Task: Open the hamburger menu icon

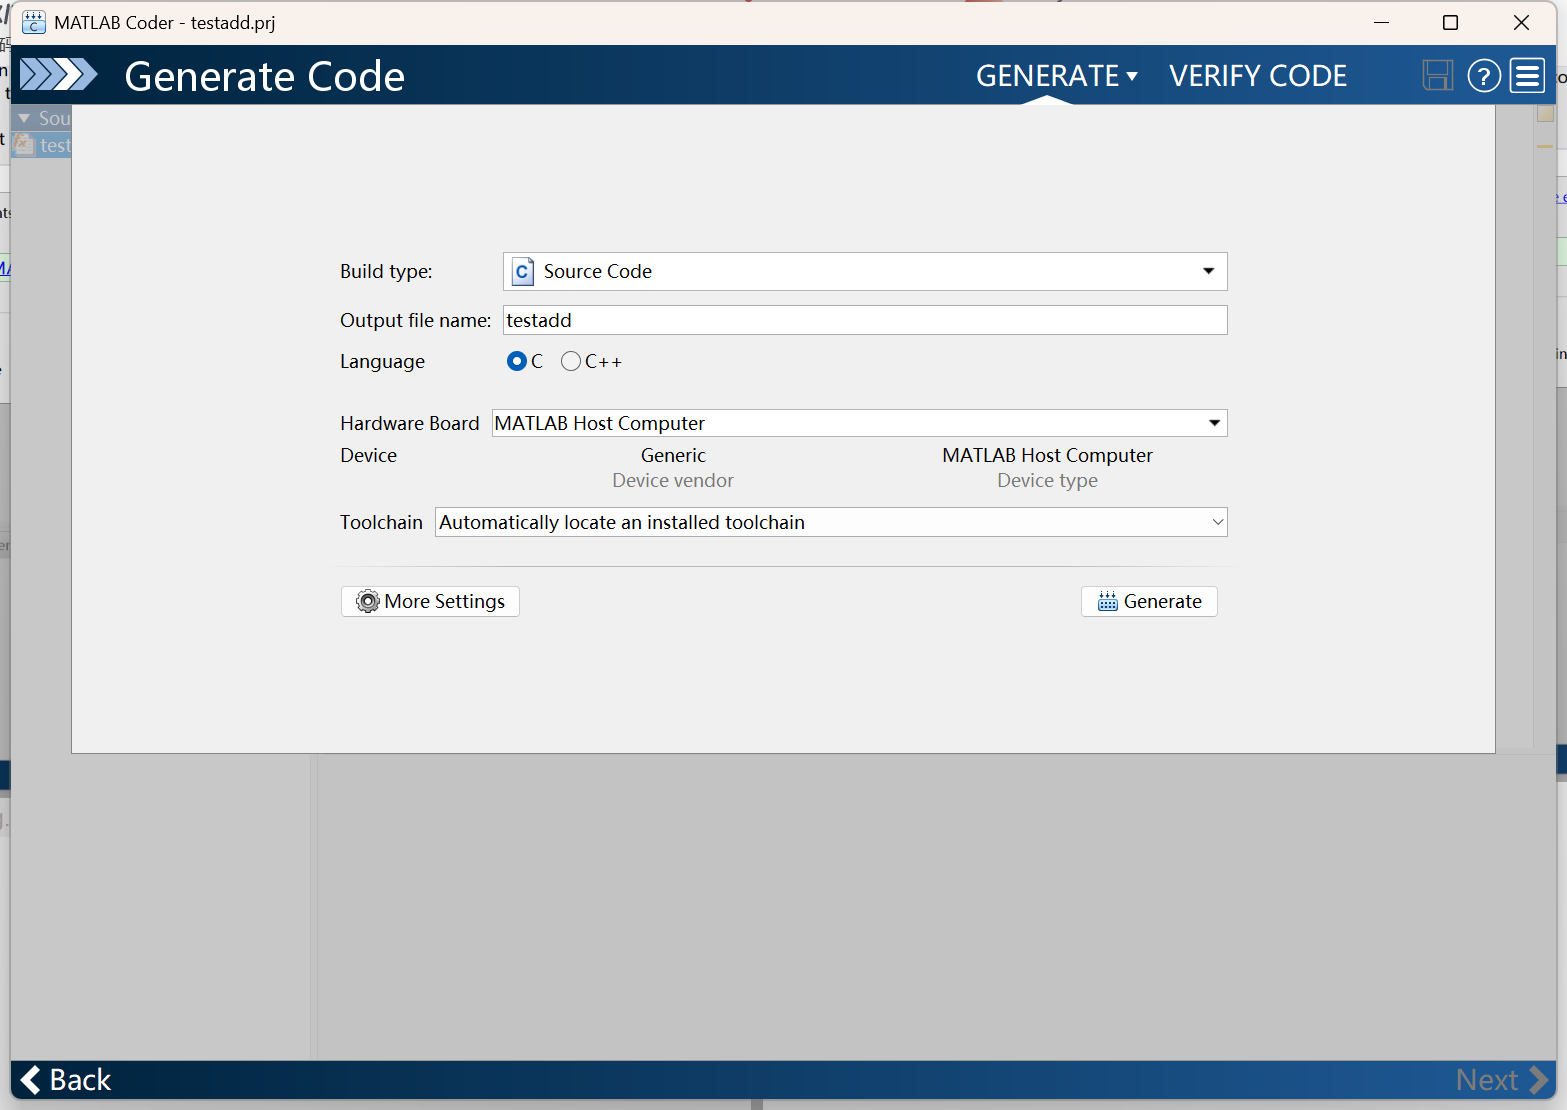Action: (x=1527, y=76)
